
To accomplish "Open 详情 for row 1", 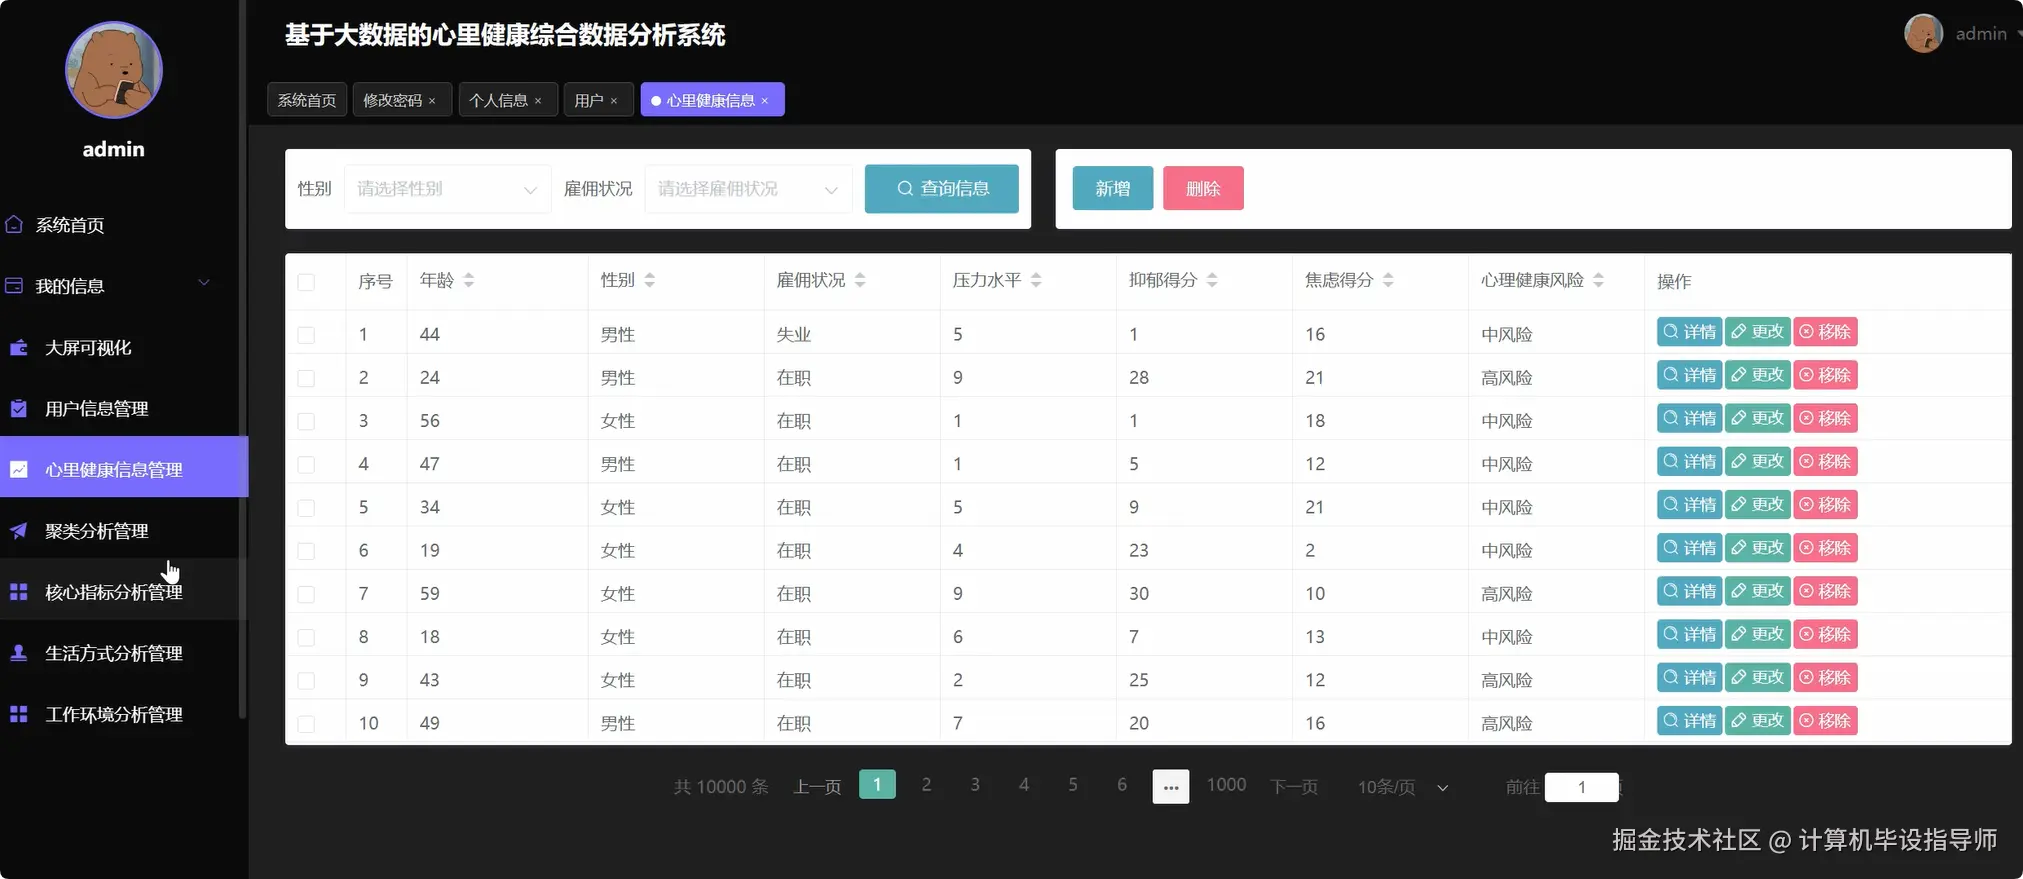I will coord(1689,332).
